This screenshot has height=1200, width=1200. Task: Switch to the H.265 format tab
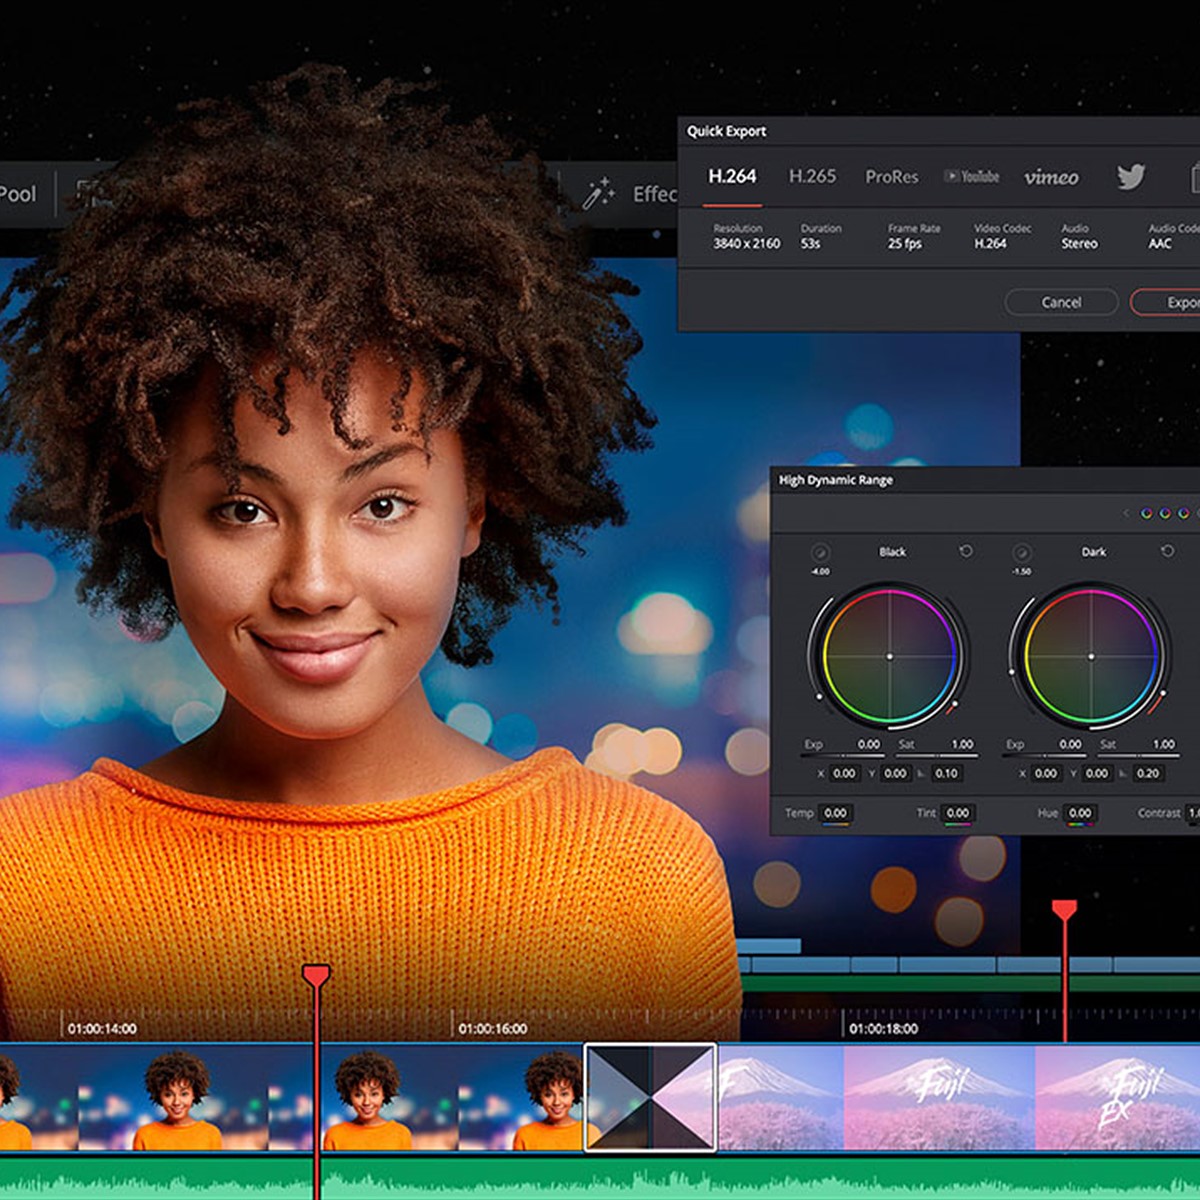click(812, 175)
